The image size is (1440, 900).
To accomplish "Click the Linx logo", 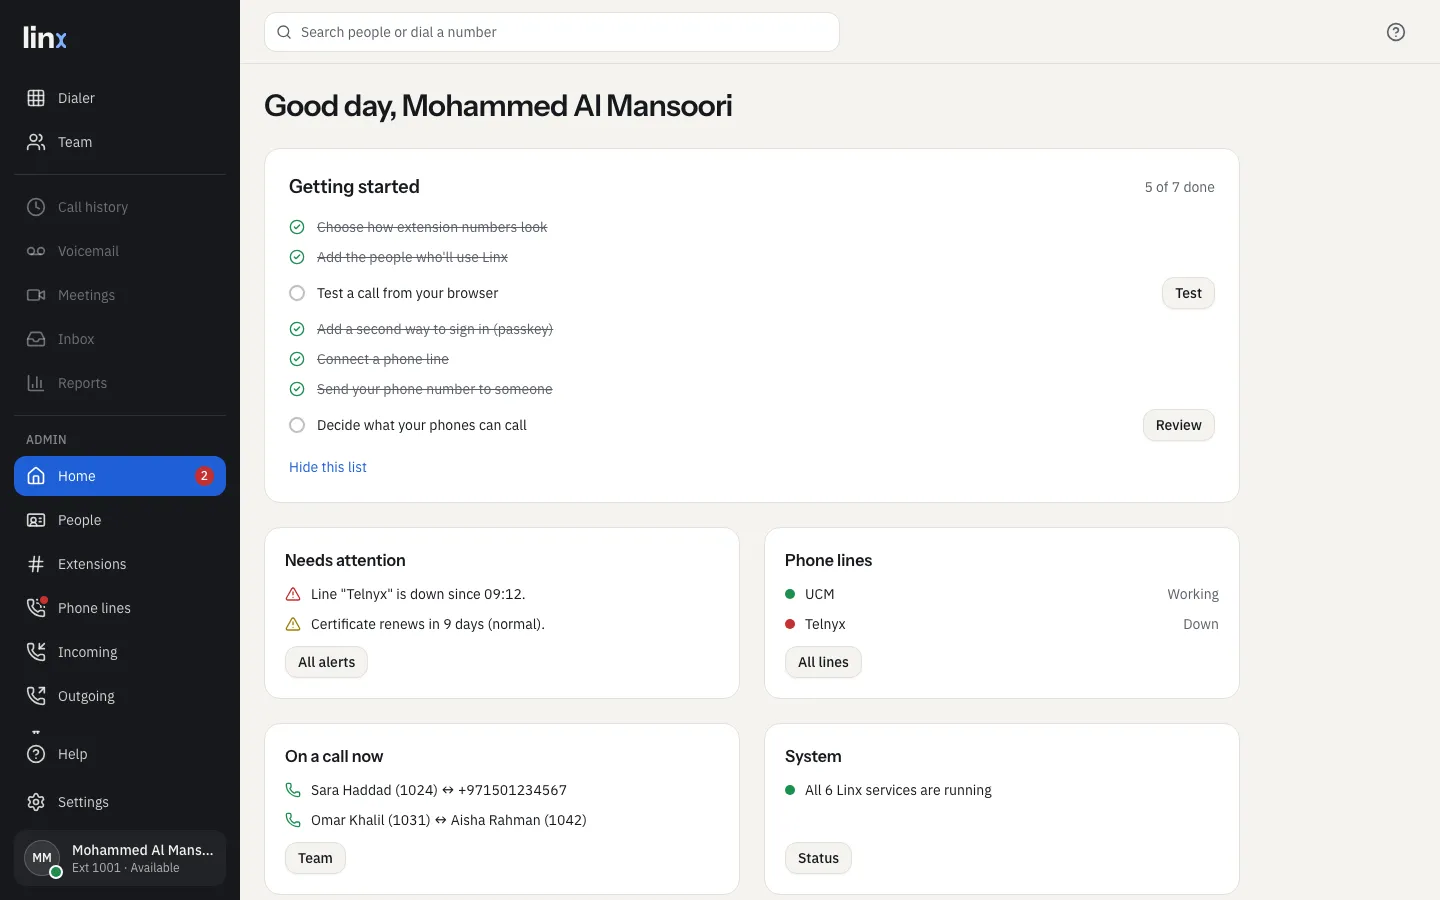I will pos(45,37).
